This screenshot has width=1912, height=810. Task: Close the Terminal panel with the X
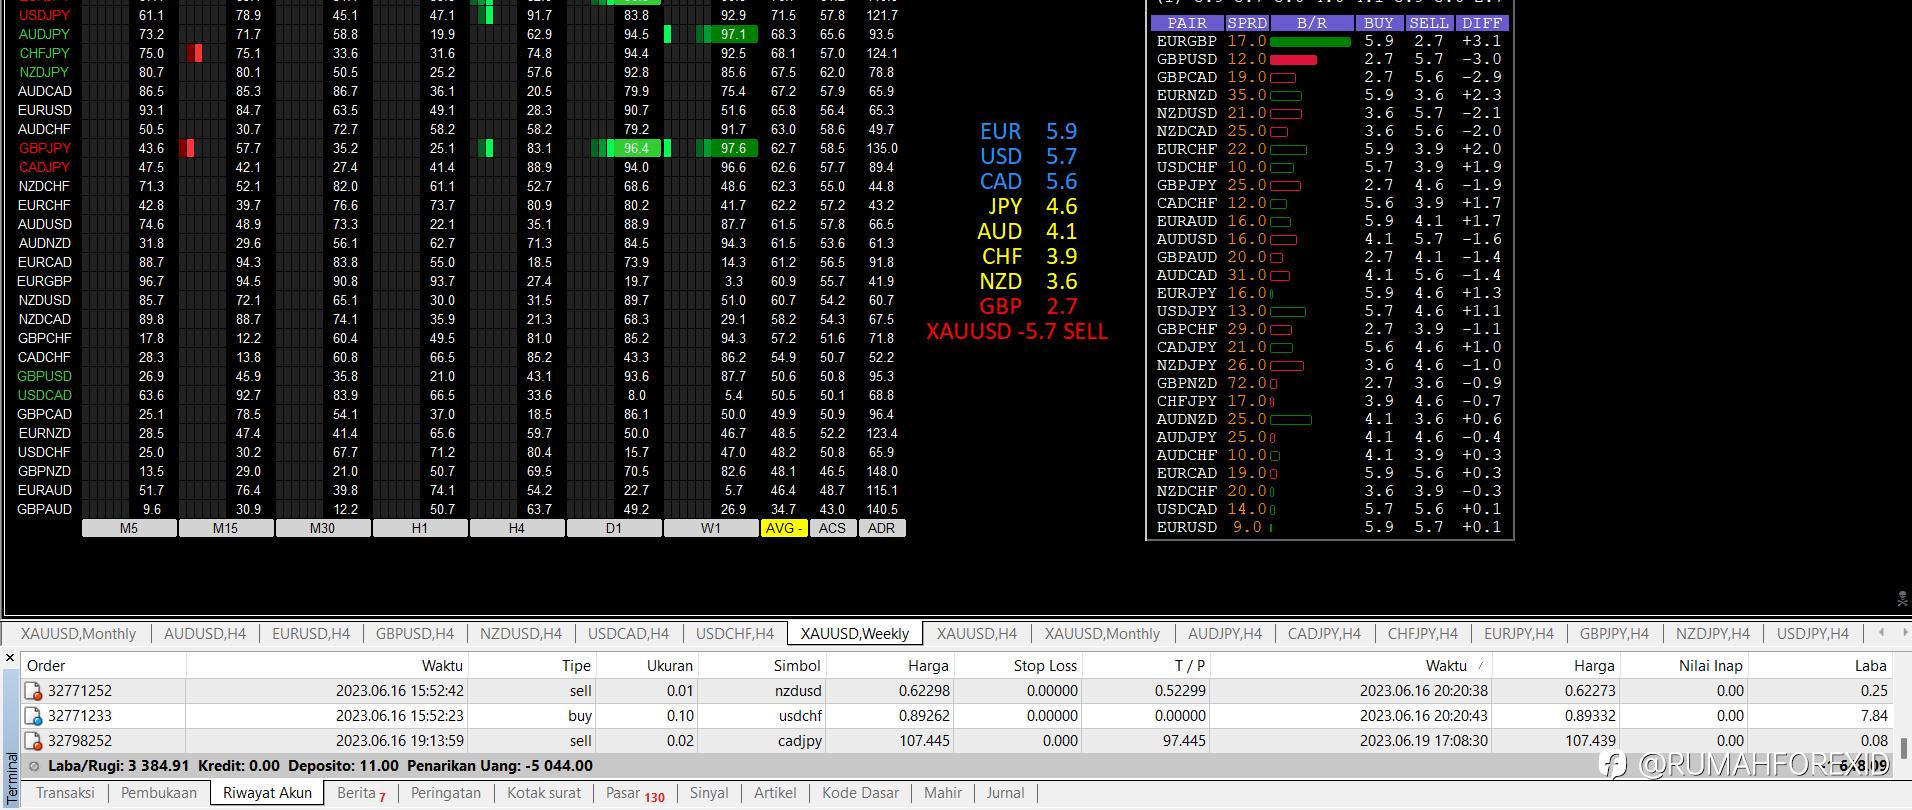pos(10,658)
